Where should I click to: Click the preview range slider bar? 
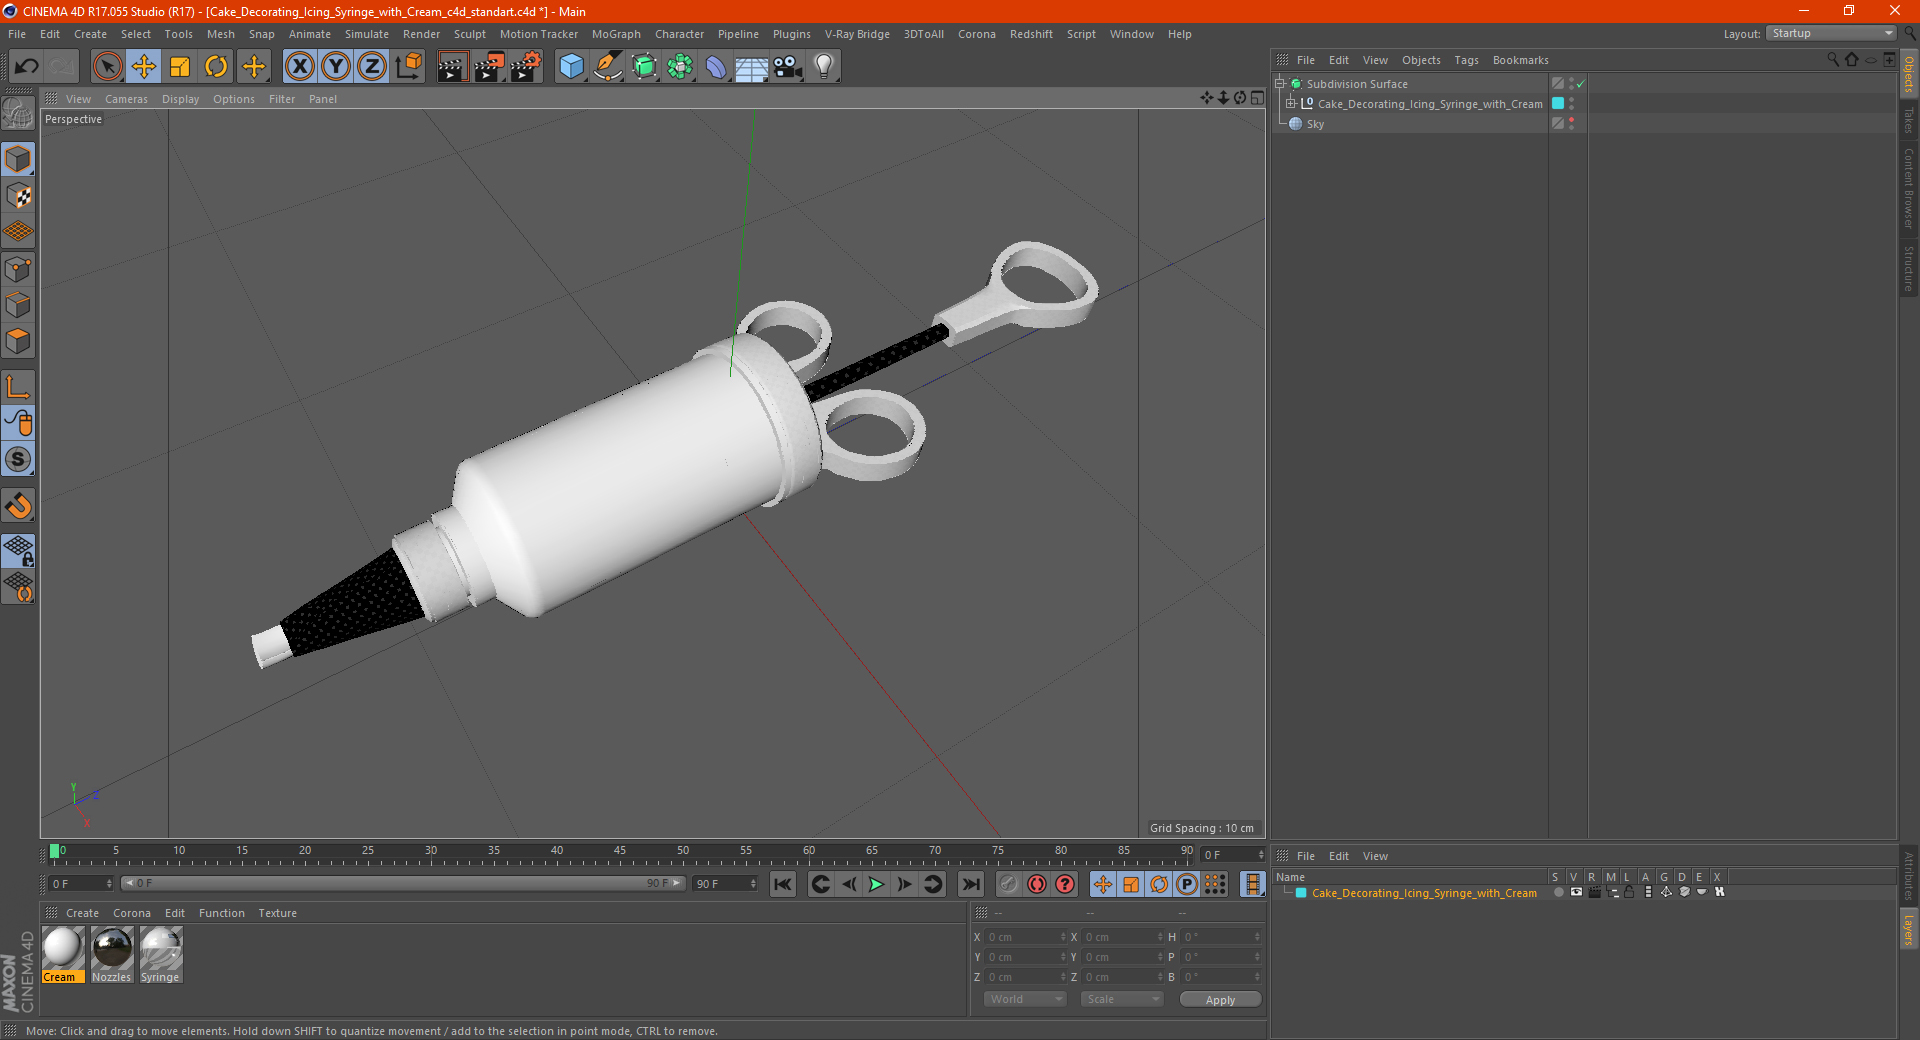tap(403, 883)
